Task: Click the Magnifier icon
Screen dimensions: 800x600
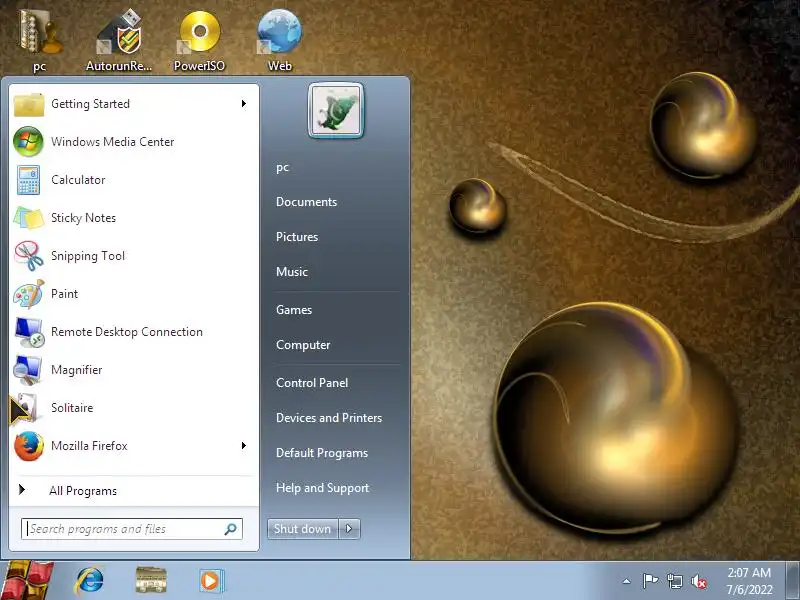Action: pyautogui.click(x=29, y=370)
